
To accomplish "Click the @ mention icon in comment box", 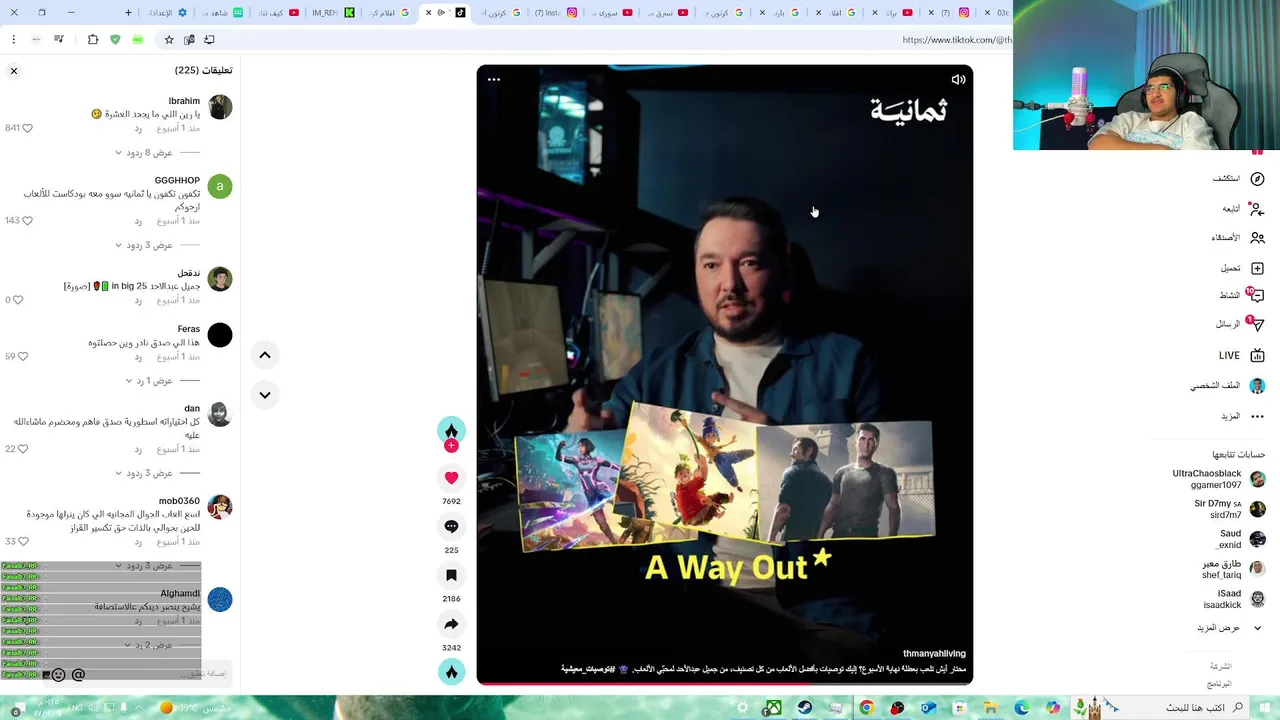I will tap(78, 675).
